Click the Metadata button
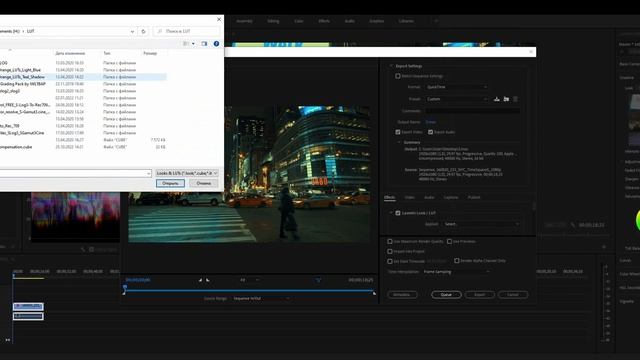Viewport: 640px width, 360px height. [402, 295]
